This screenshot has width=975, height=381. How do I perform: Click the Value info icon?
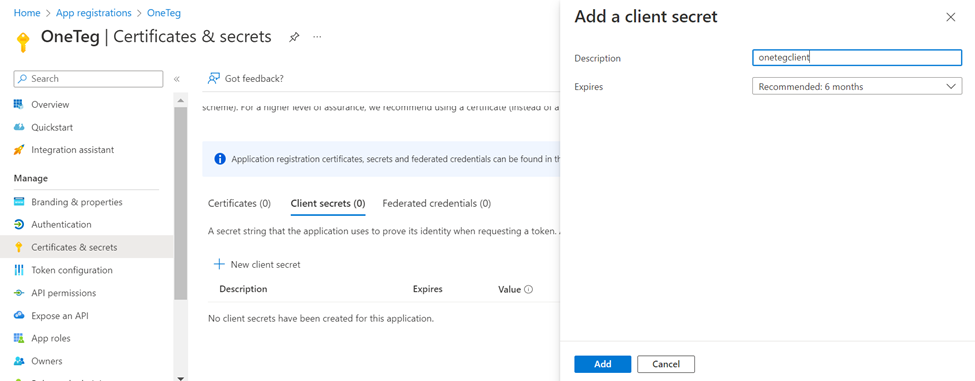pyautogui.click(x=529, y=290)
